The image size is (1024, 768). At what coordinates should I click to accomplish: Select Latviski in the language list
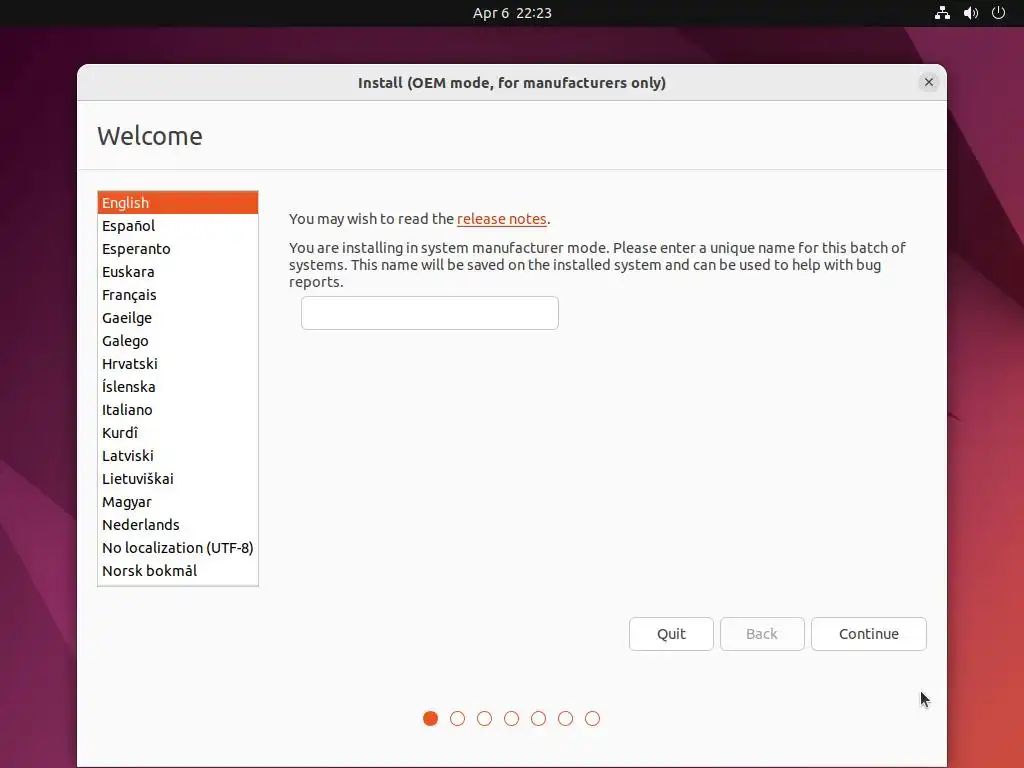178,456
